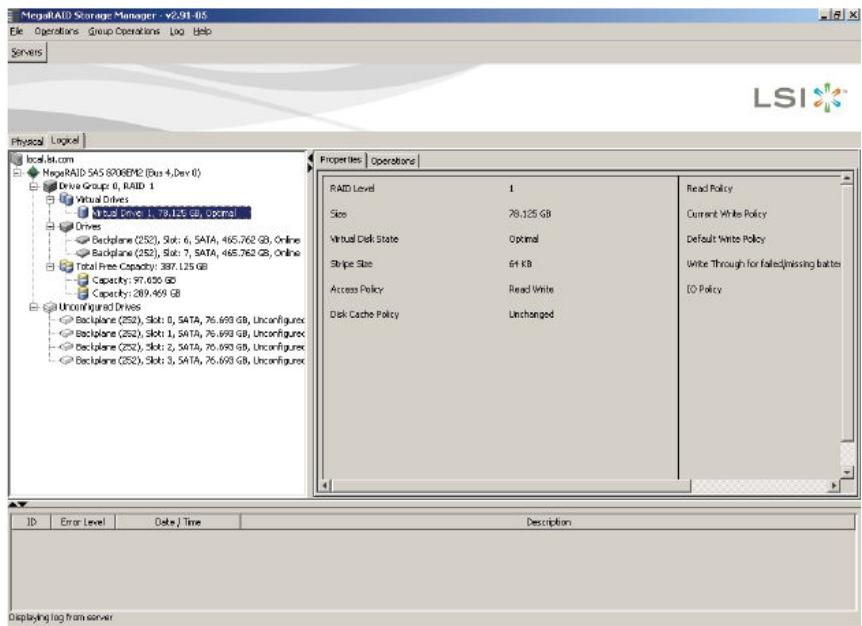The image size is (862, 626).
Task: Click the LSI logo
Action: tap(799, 98)
